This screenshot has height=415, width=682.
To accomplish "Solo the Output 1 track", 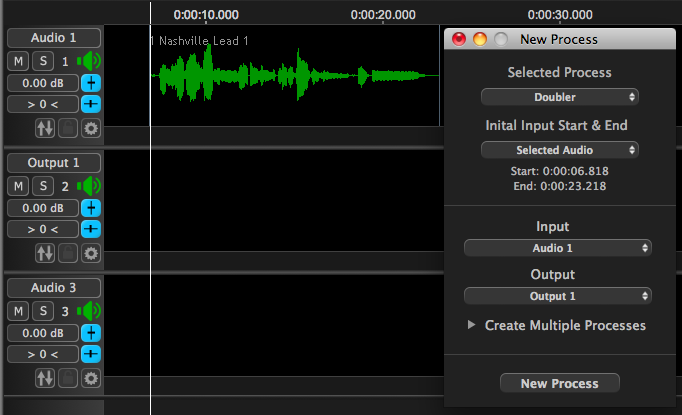I will click(x=42, y=186).
